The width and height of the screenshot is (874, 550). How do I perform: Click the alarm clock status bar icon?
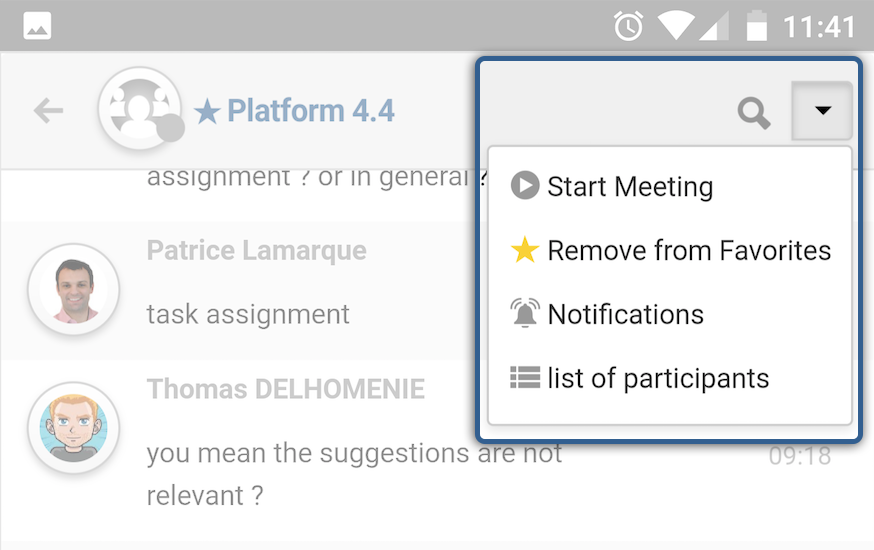[x=628, y=26]
